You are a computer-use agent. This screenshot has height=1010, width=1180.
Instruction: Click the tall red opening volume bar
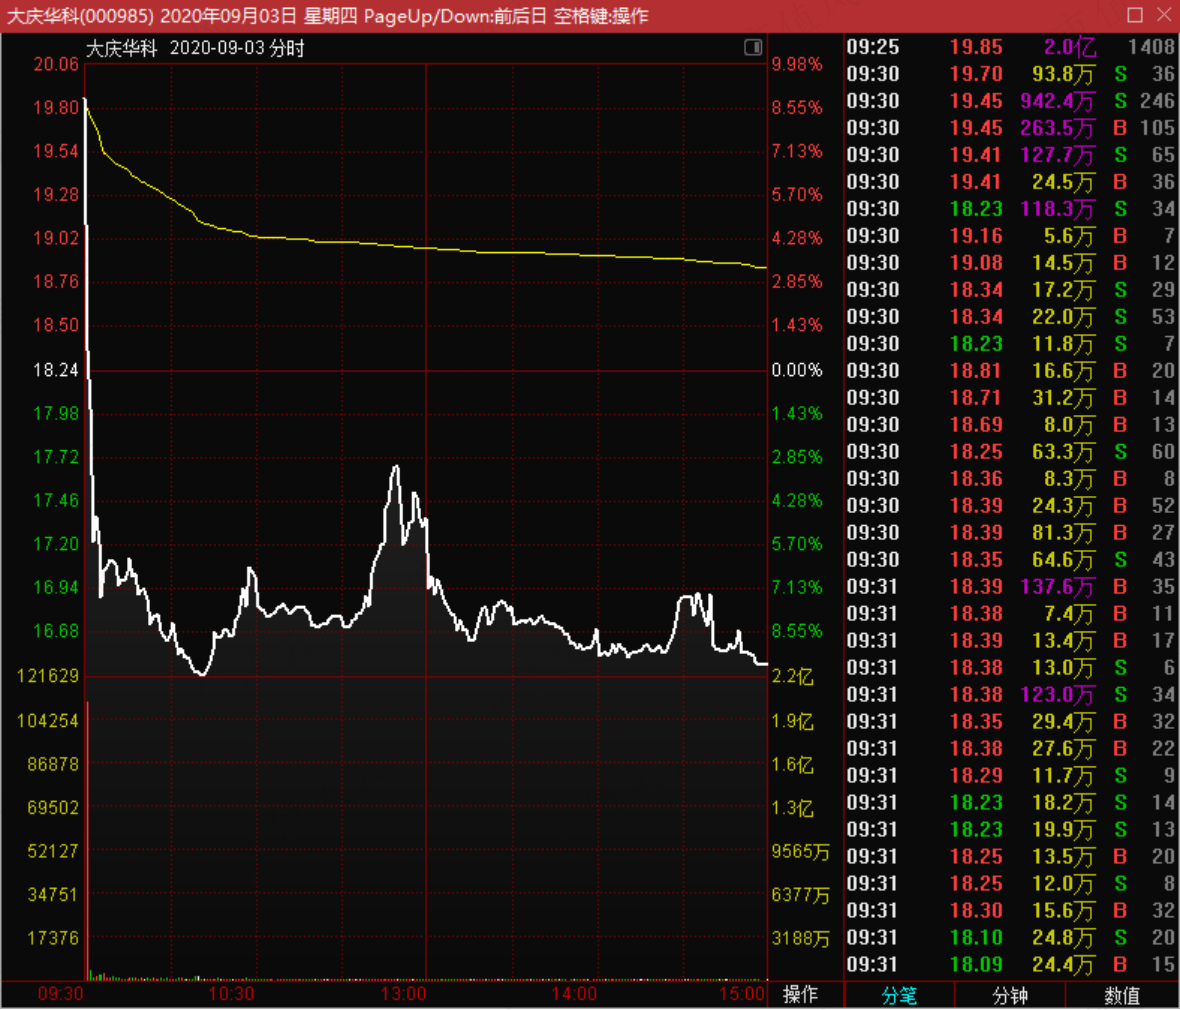(x=88, y=839)
